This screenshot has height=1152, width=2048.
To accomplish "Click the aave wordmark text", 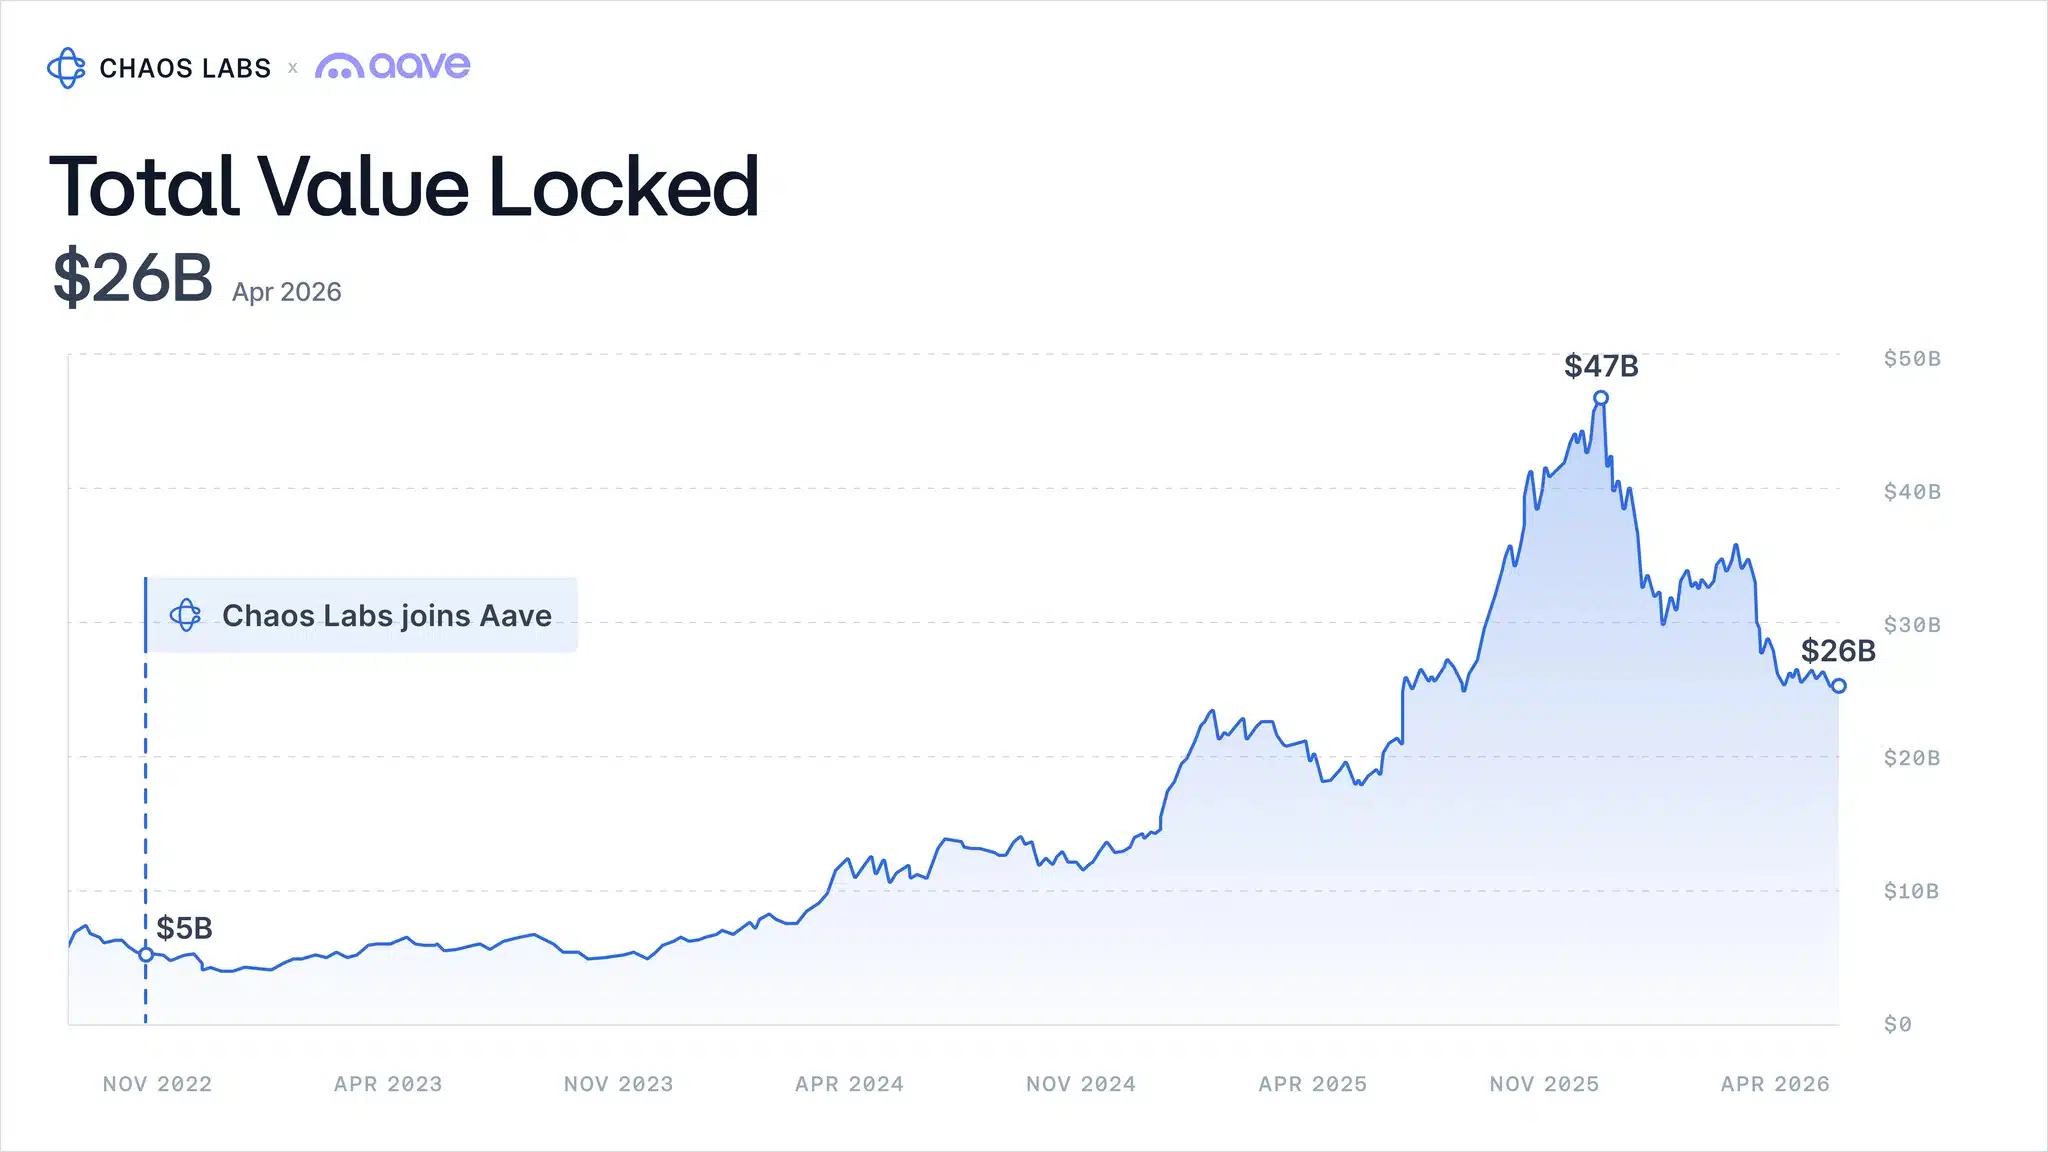I will pos(420,66).
